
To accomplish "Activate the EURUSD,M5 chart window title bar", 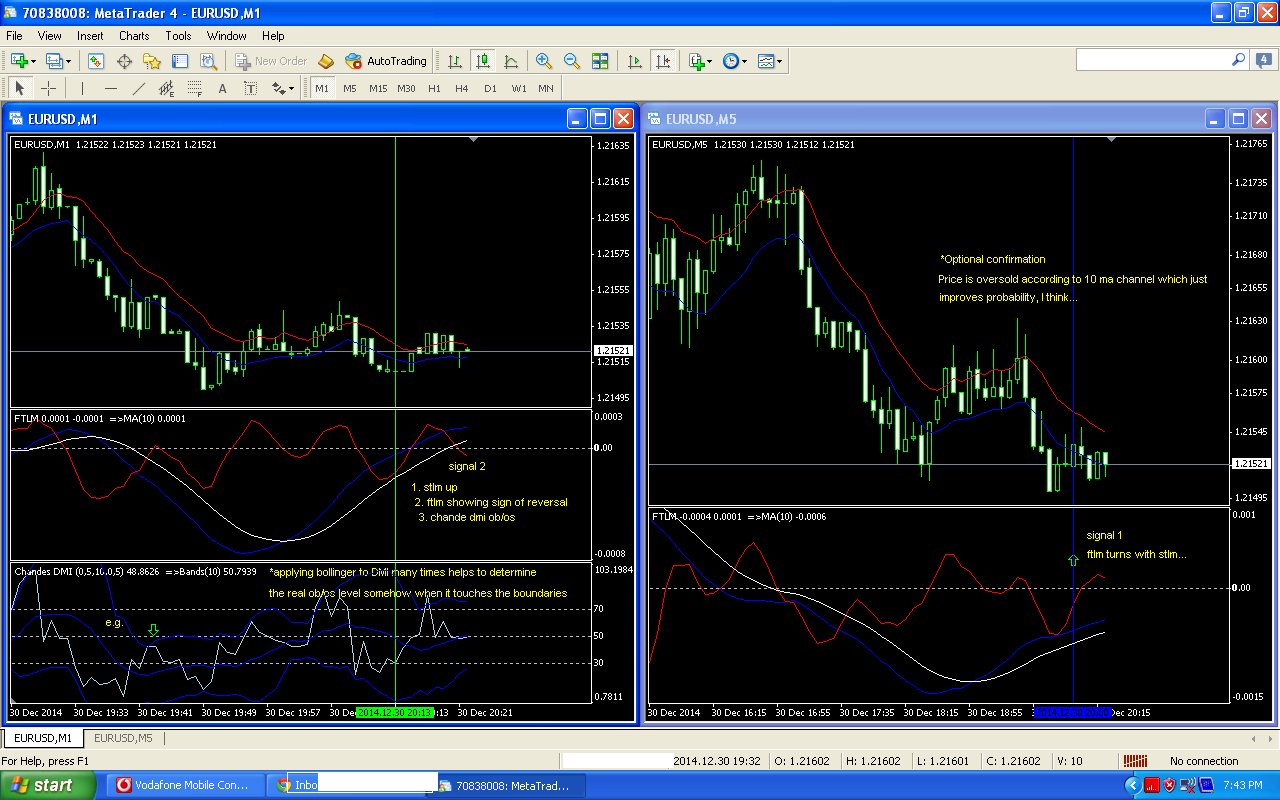I will point(925,119).
